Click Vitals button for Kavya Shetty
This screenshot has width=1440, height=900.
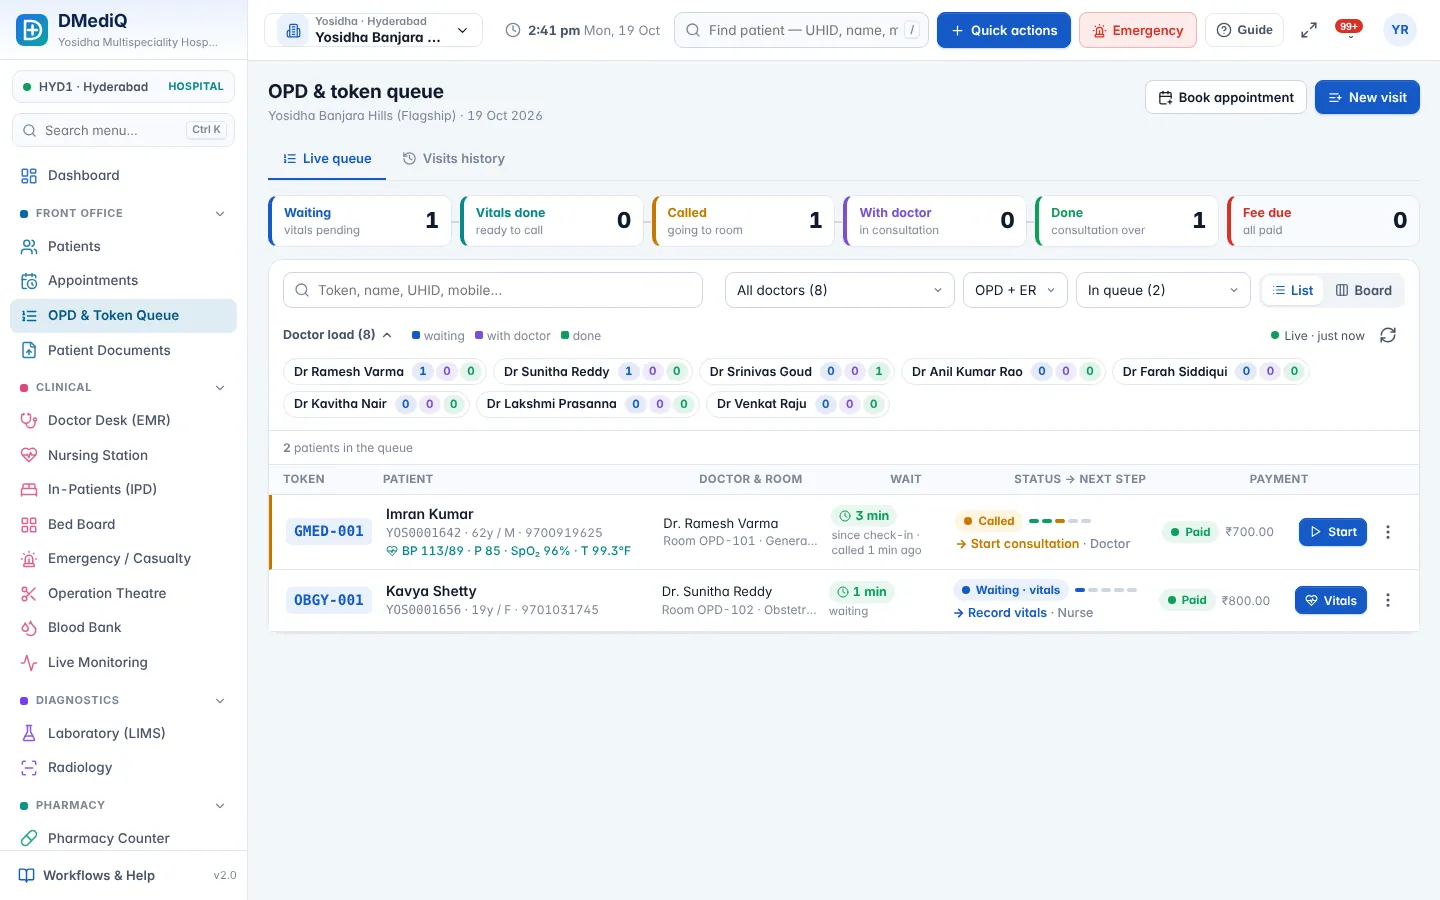click(x=1331, y=600)
